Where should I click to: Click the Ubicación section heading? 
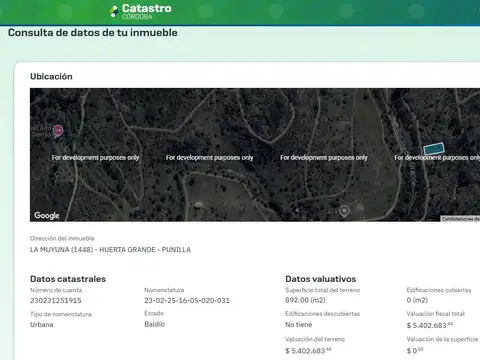pos(51,77)
